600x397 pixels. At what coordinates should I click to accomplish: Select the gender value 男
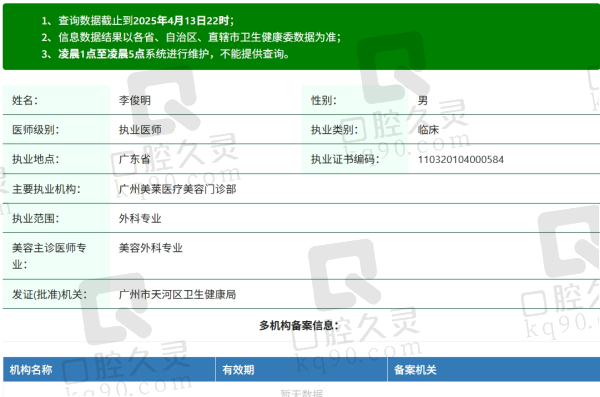[423, 100]
